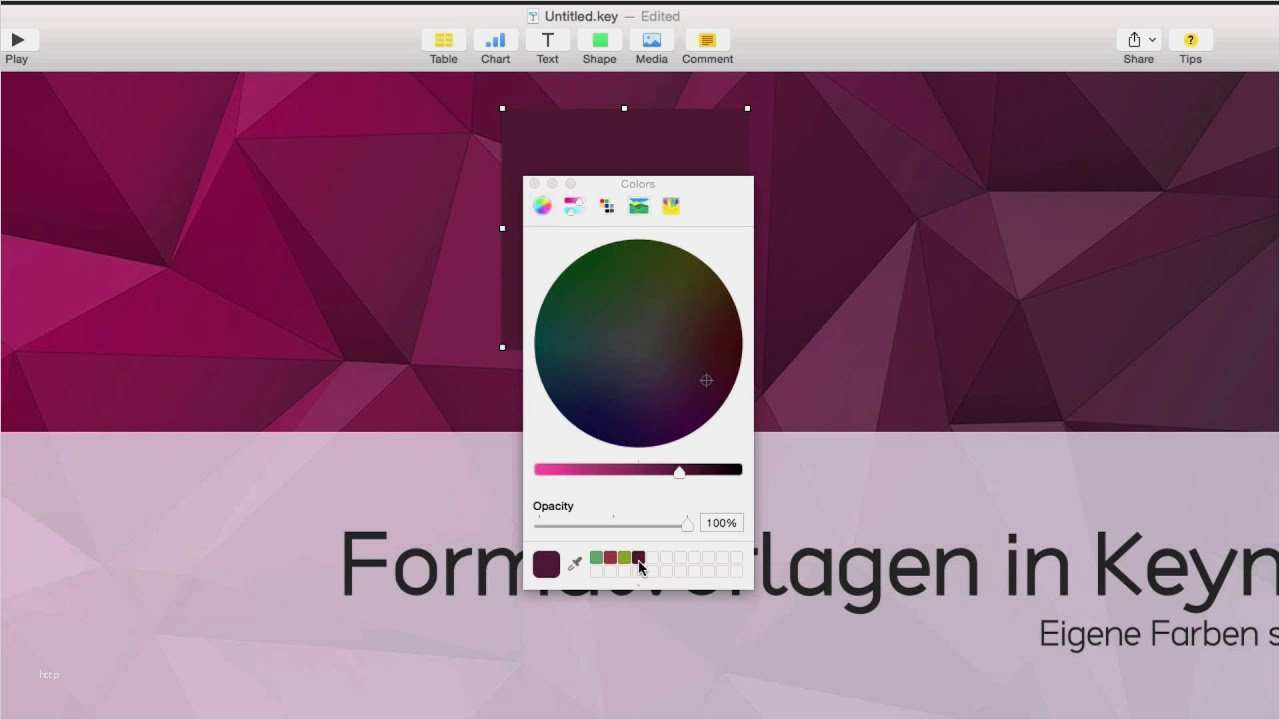Click the Play slideshow button
Image resolution: width=1280 pixels, height=720 pixels.
point(18,40)
